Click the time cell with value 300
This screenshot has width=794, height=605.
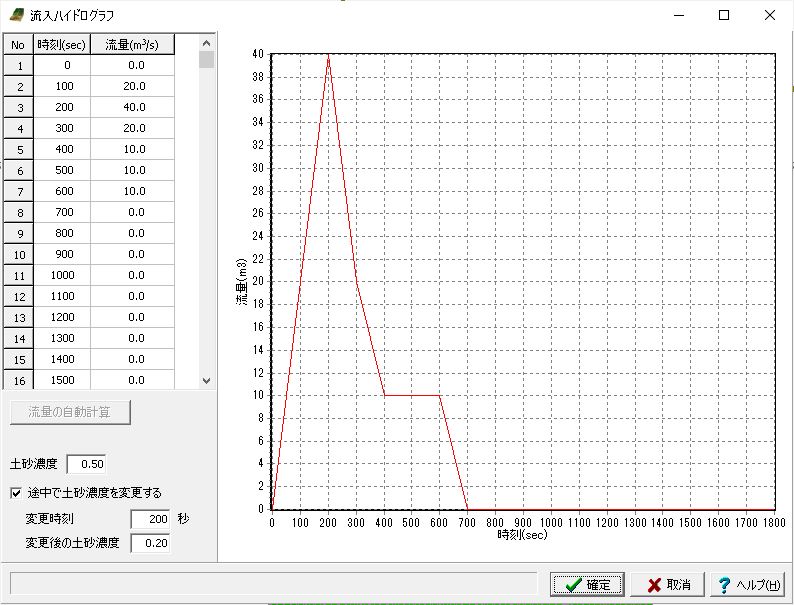(62, 128)
